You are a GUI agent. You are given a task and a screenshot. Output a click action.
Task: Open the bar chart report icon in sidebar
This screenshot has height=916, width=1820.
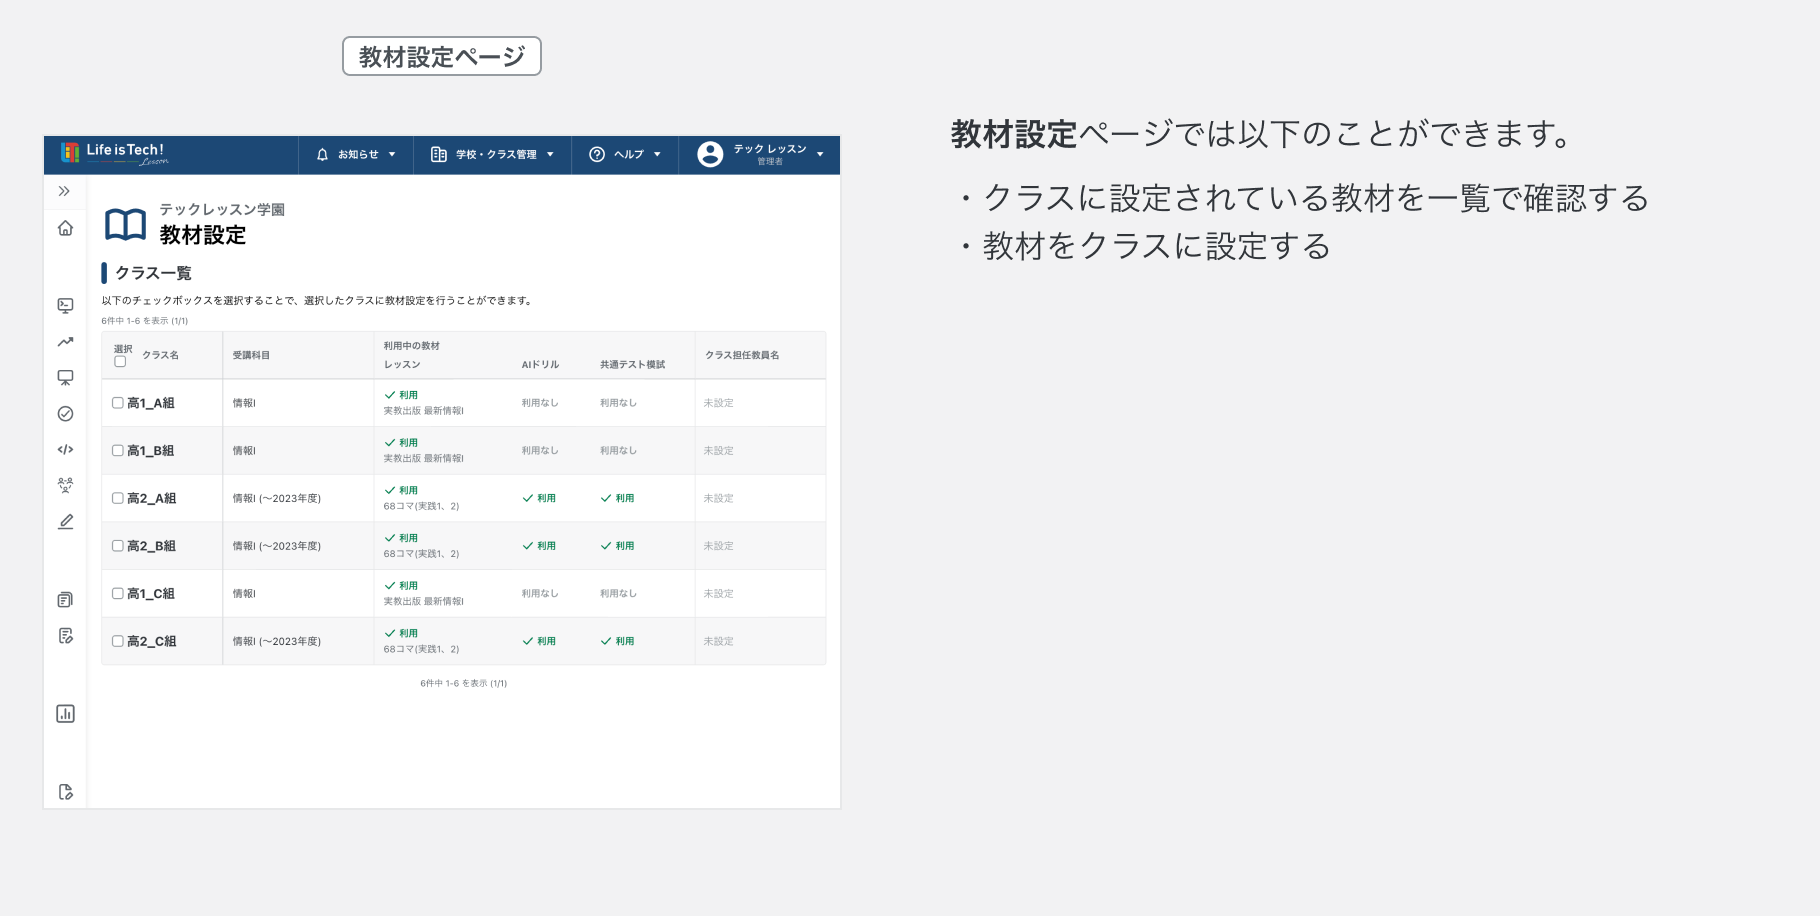[x=65, y=714]
